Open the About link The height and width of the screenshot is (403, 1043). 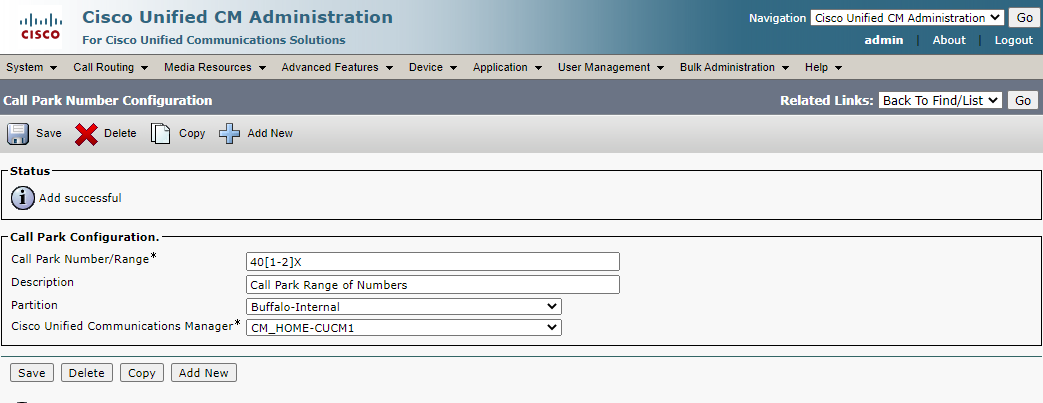(949, 41)
